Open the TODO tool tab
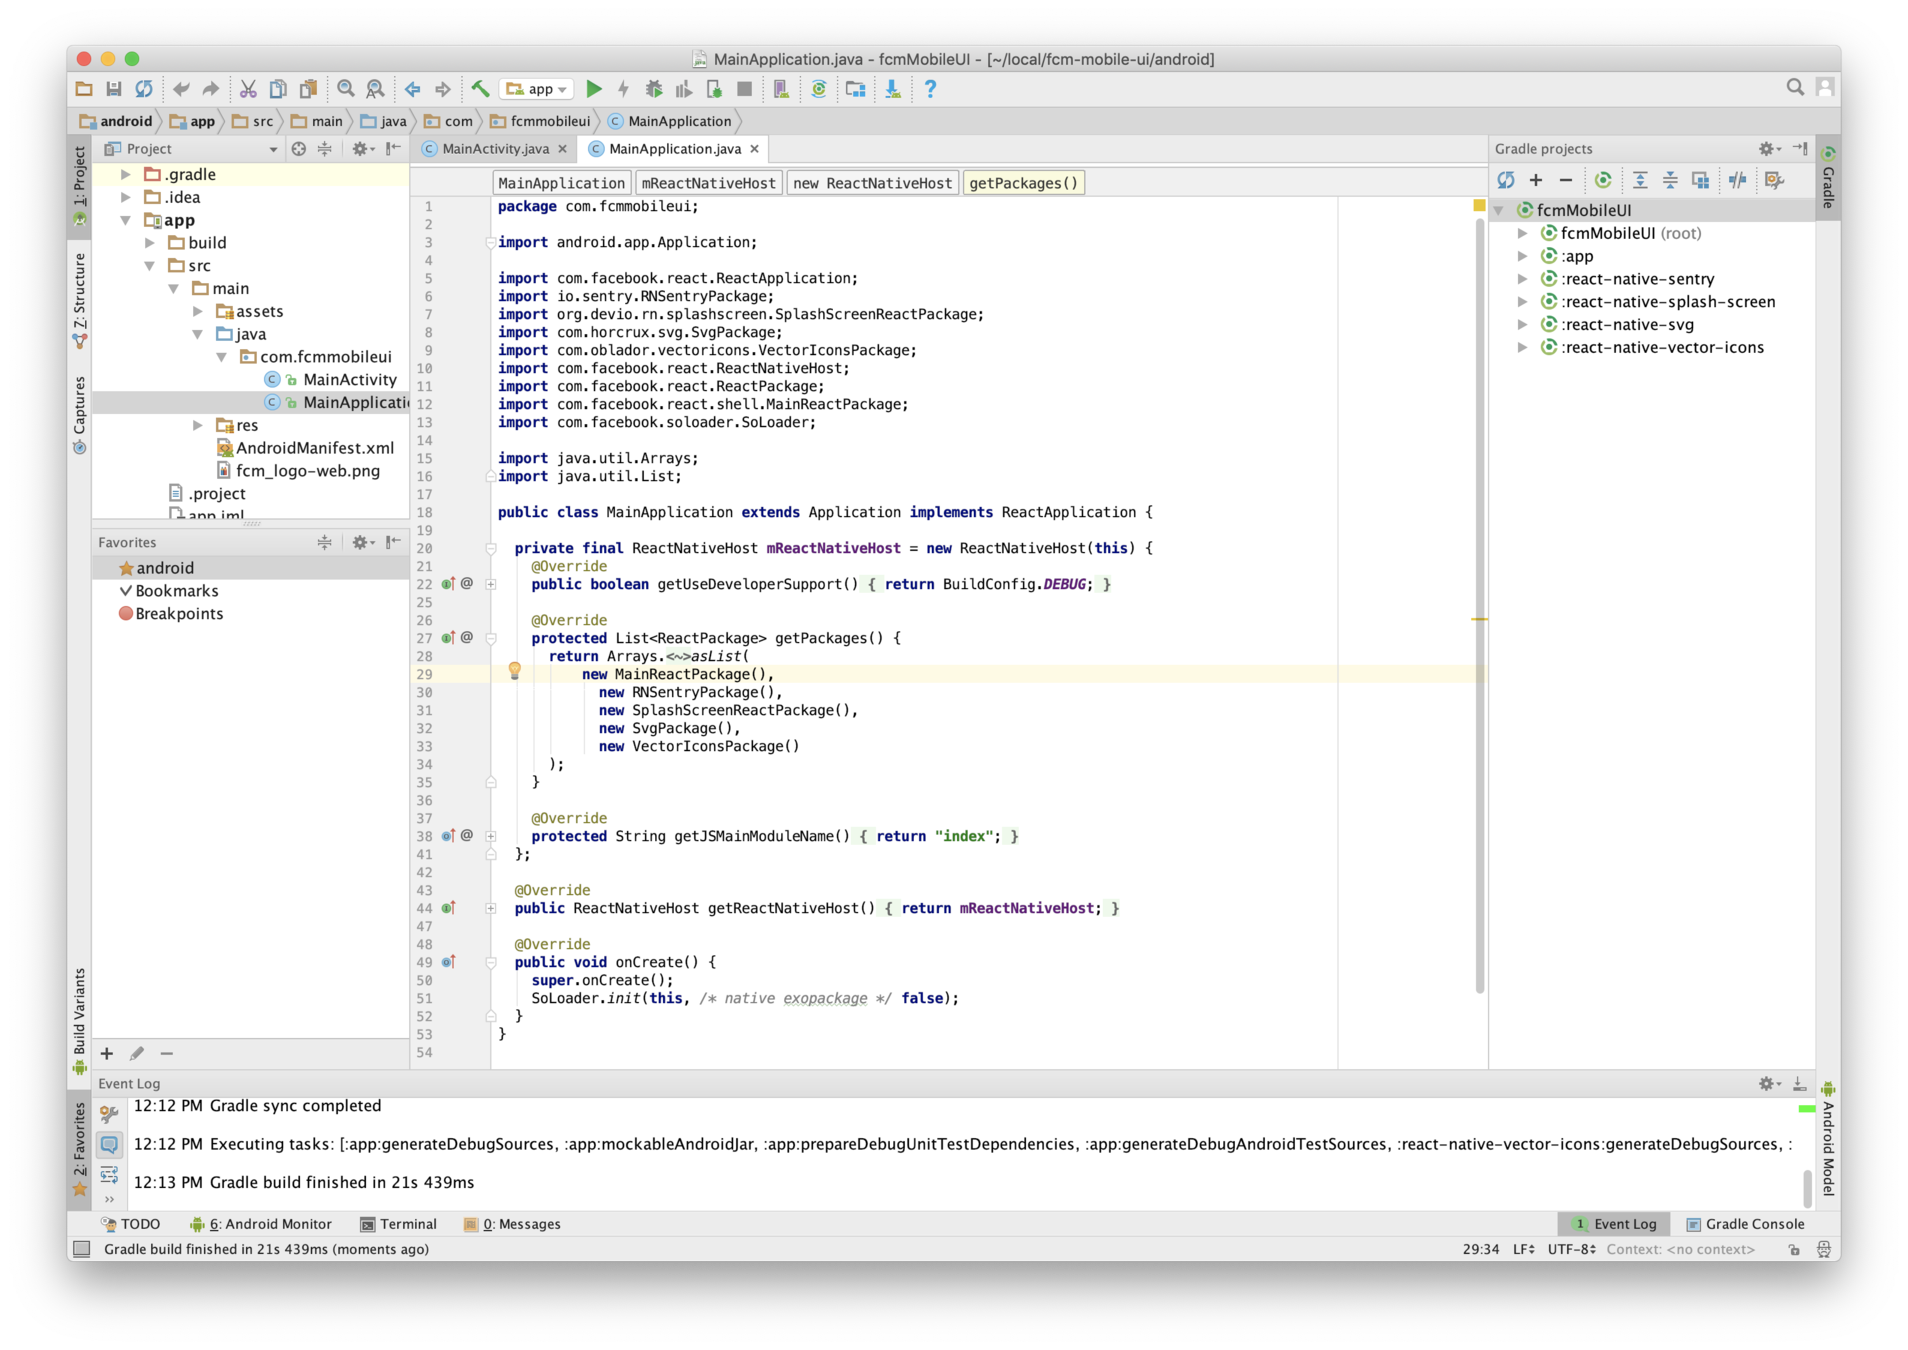1908x1350 pixels. (131, 1224)
